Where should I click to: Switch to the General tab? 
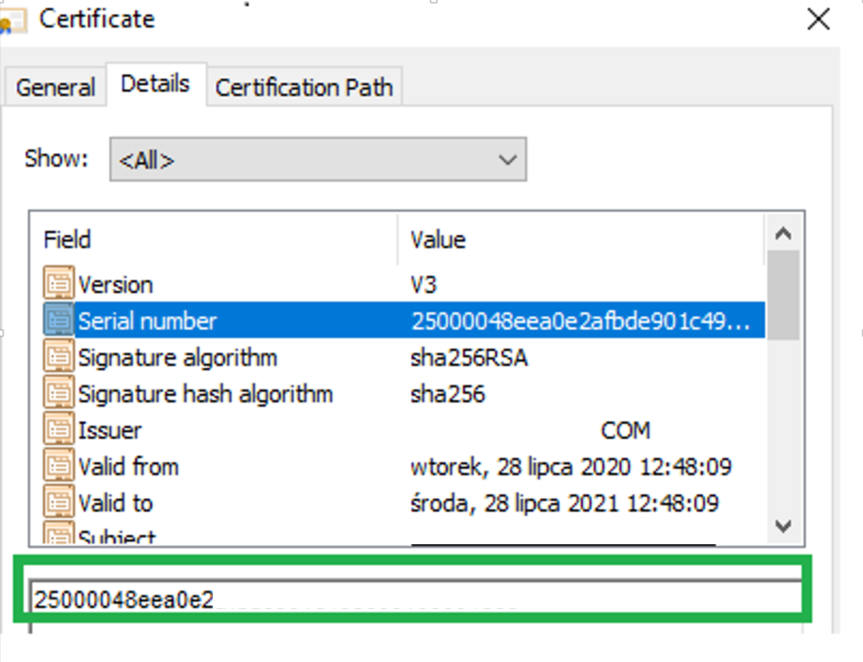pyautogui.click(x=56, y=88)
